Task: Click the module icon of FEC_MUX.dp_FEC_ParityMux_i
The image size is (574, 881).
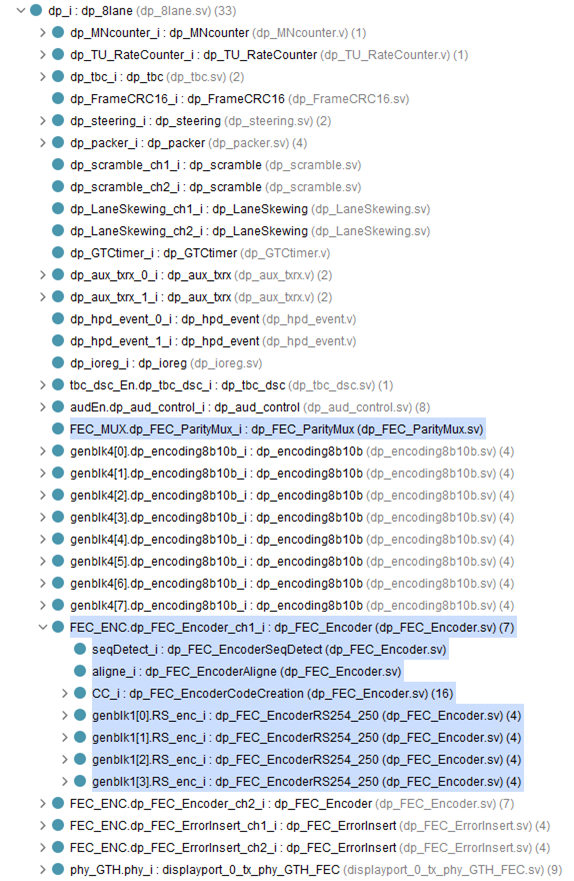Action: [x=58, y=429]
